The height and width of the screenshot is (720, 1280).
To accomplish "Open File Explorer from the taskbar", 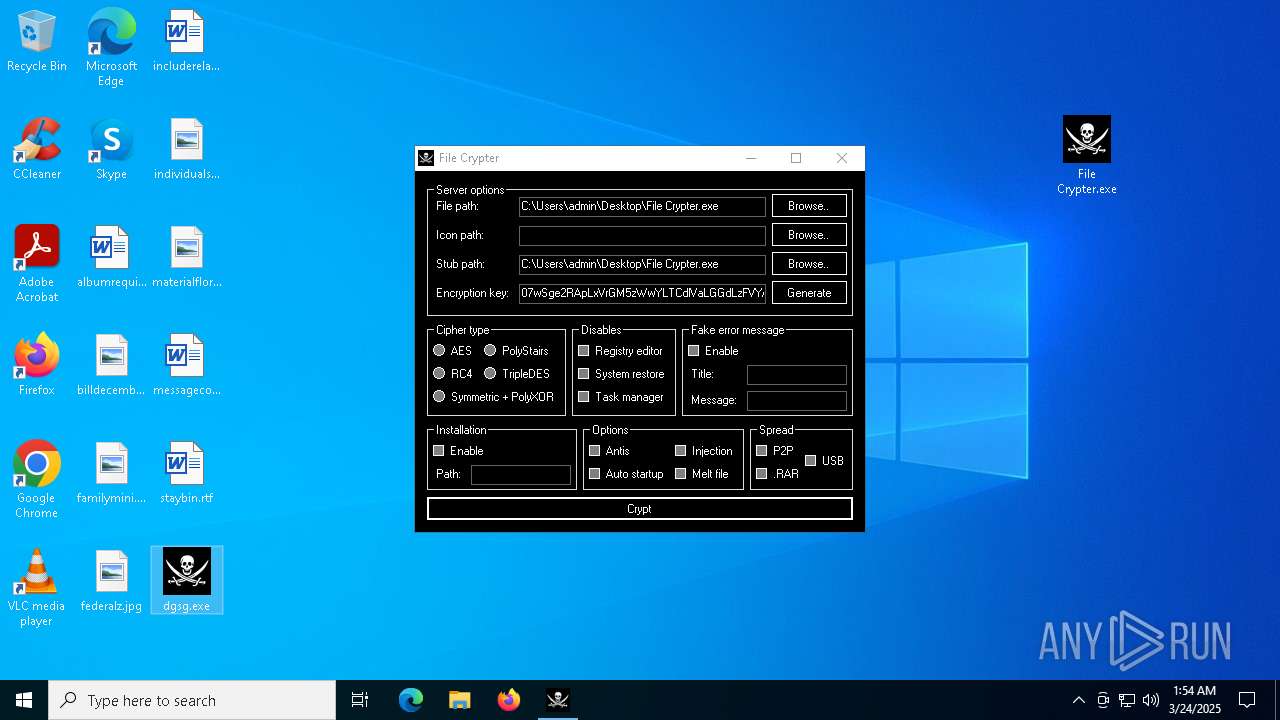I will pos(459,700).
